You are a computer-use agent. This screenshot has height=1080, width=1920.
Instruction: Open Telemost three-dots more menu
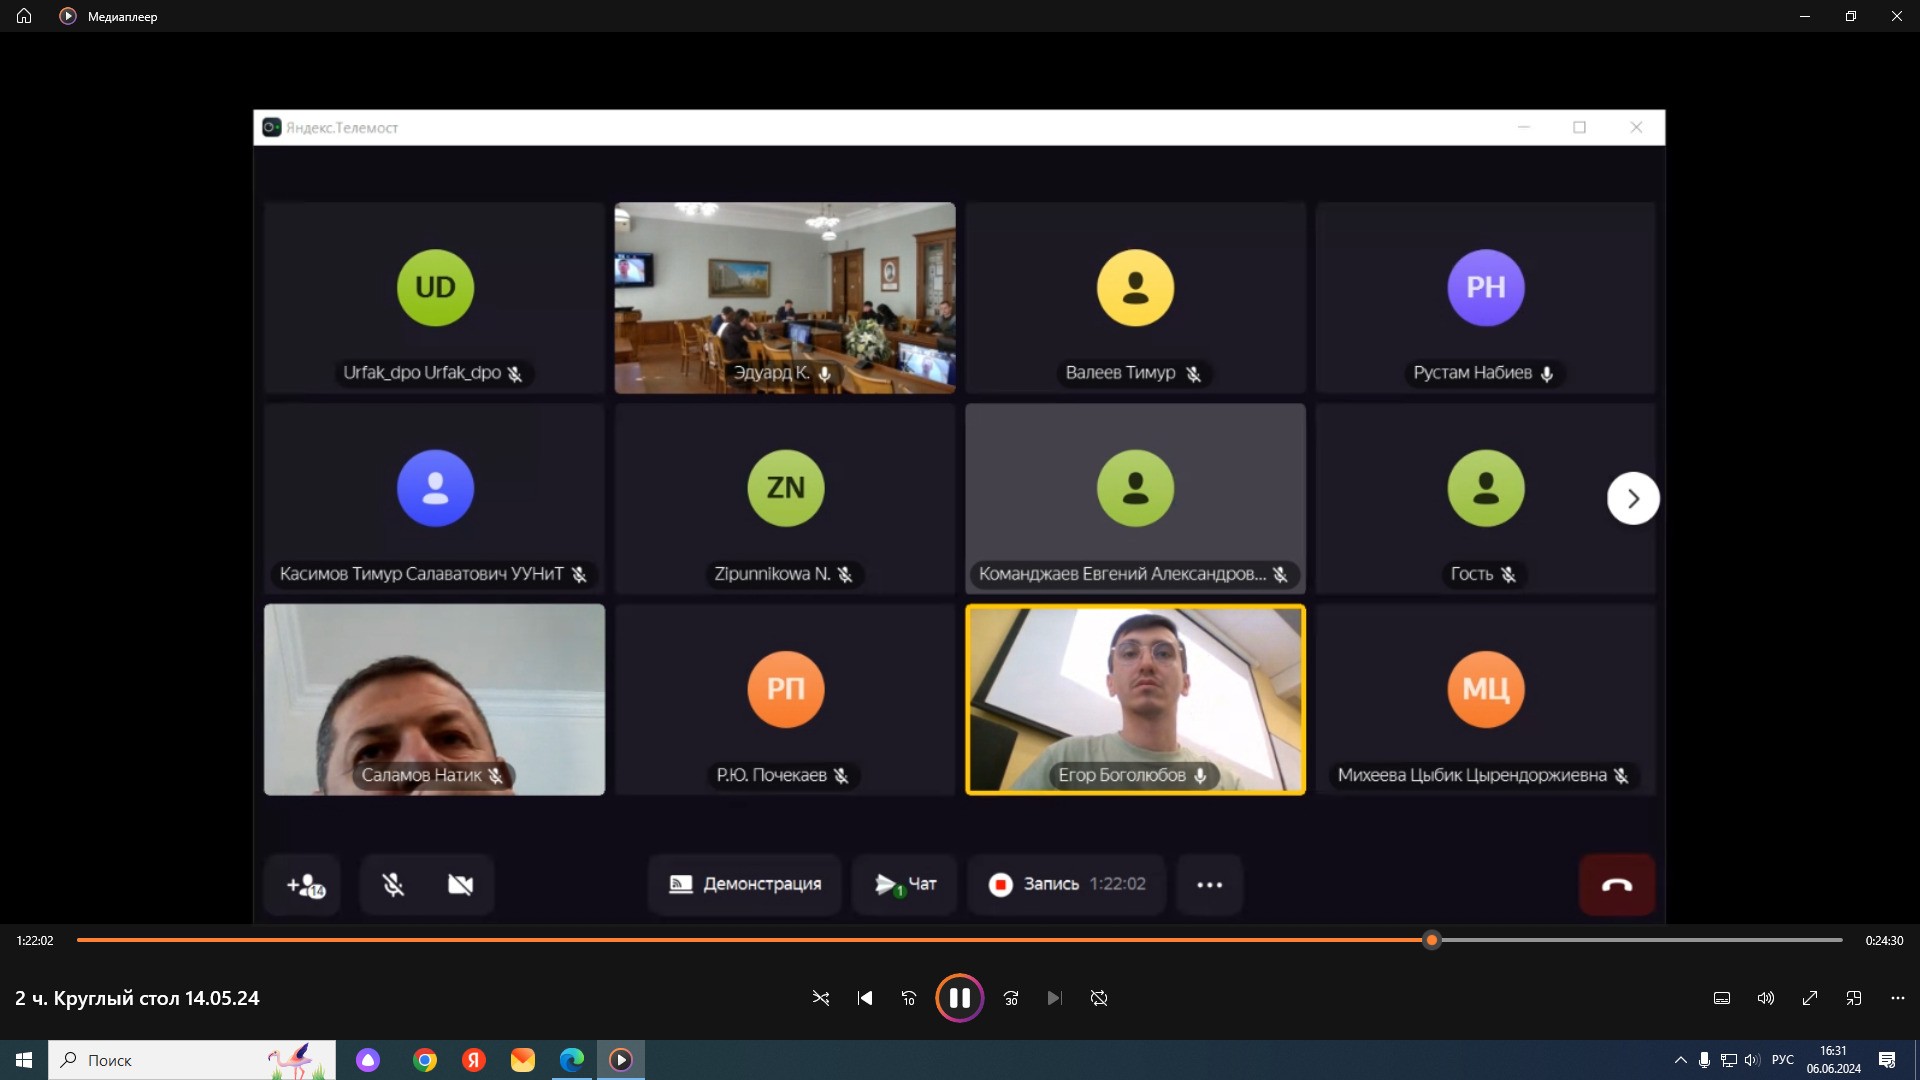click(1209, 885)
